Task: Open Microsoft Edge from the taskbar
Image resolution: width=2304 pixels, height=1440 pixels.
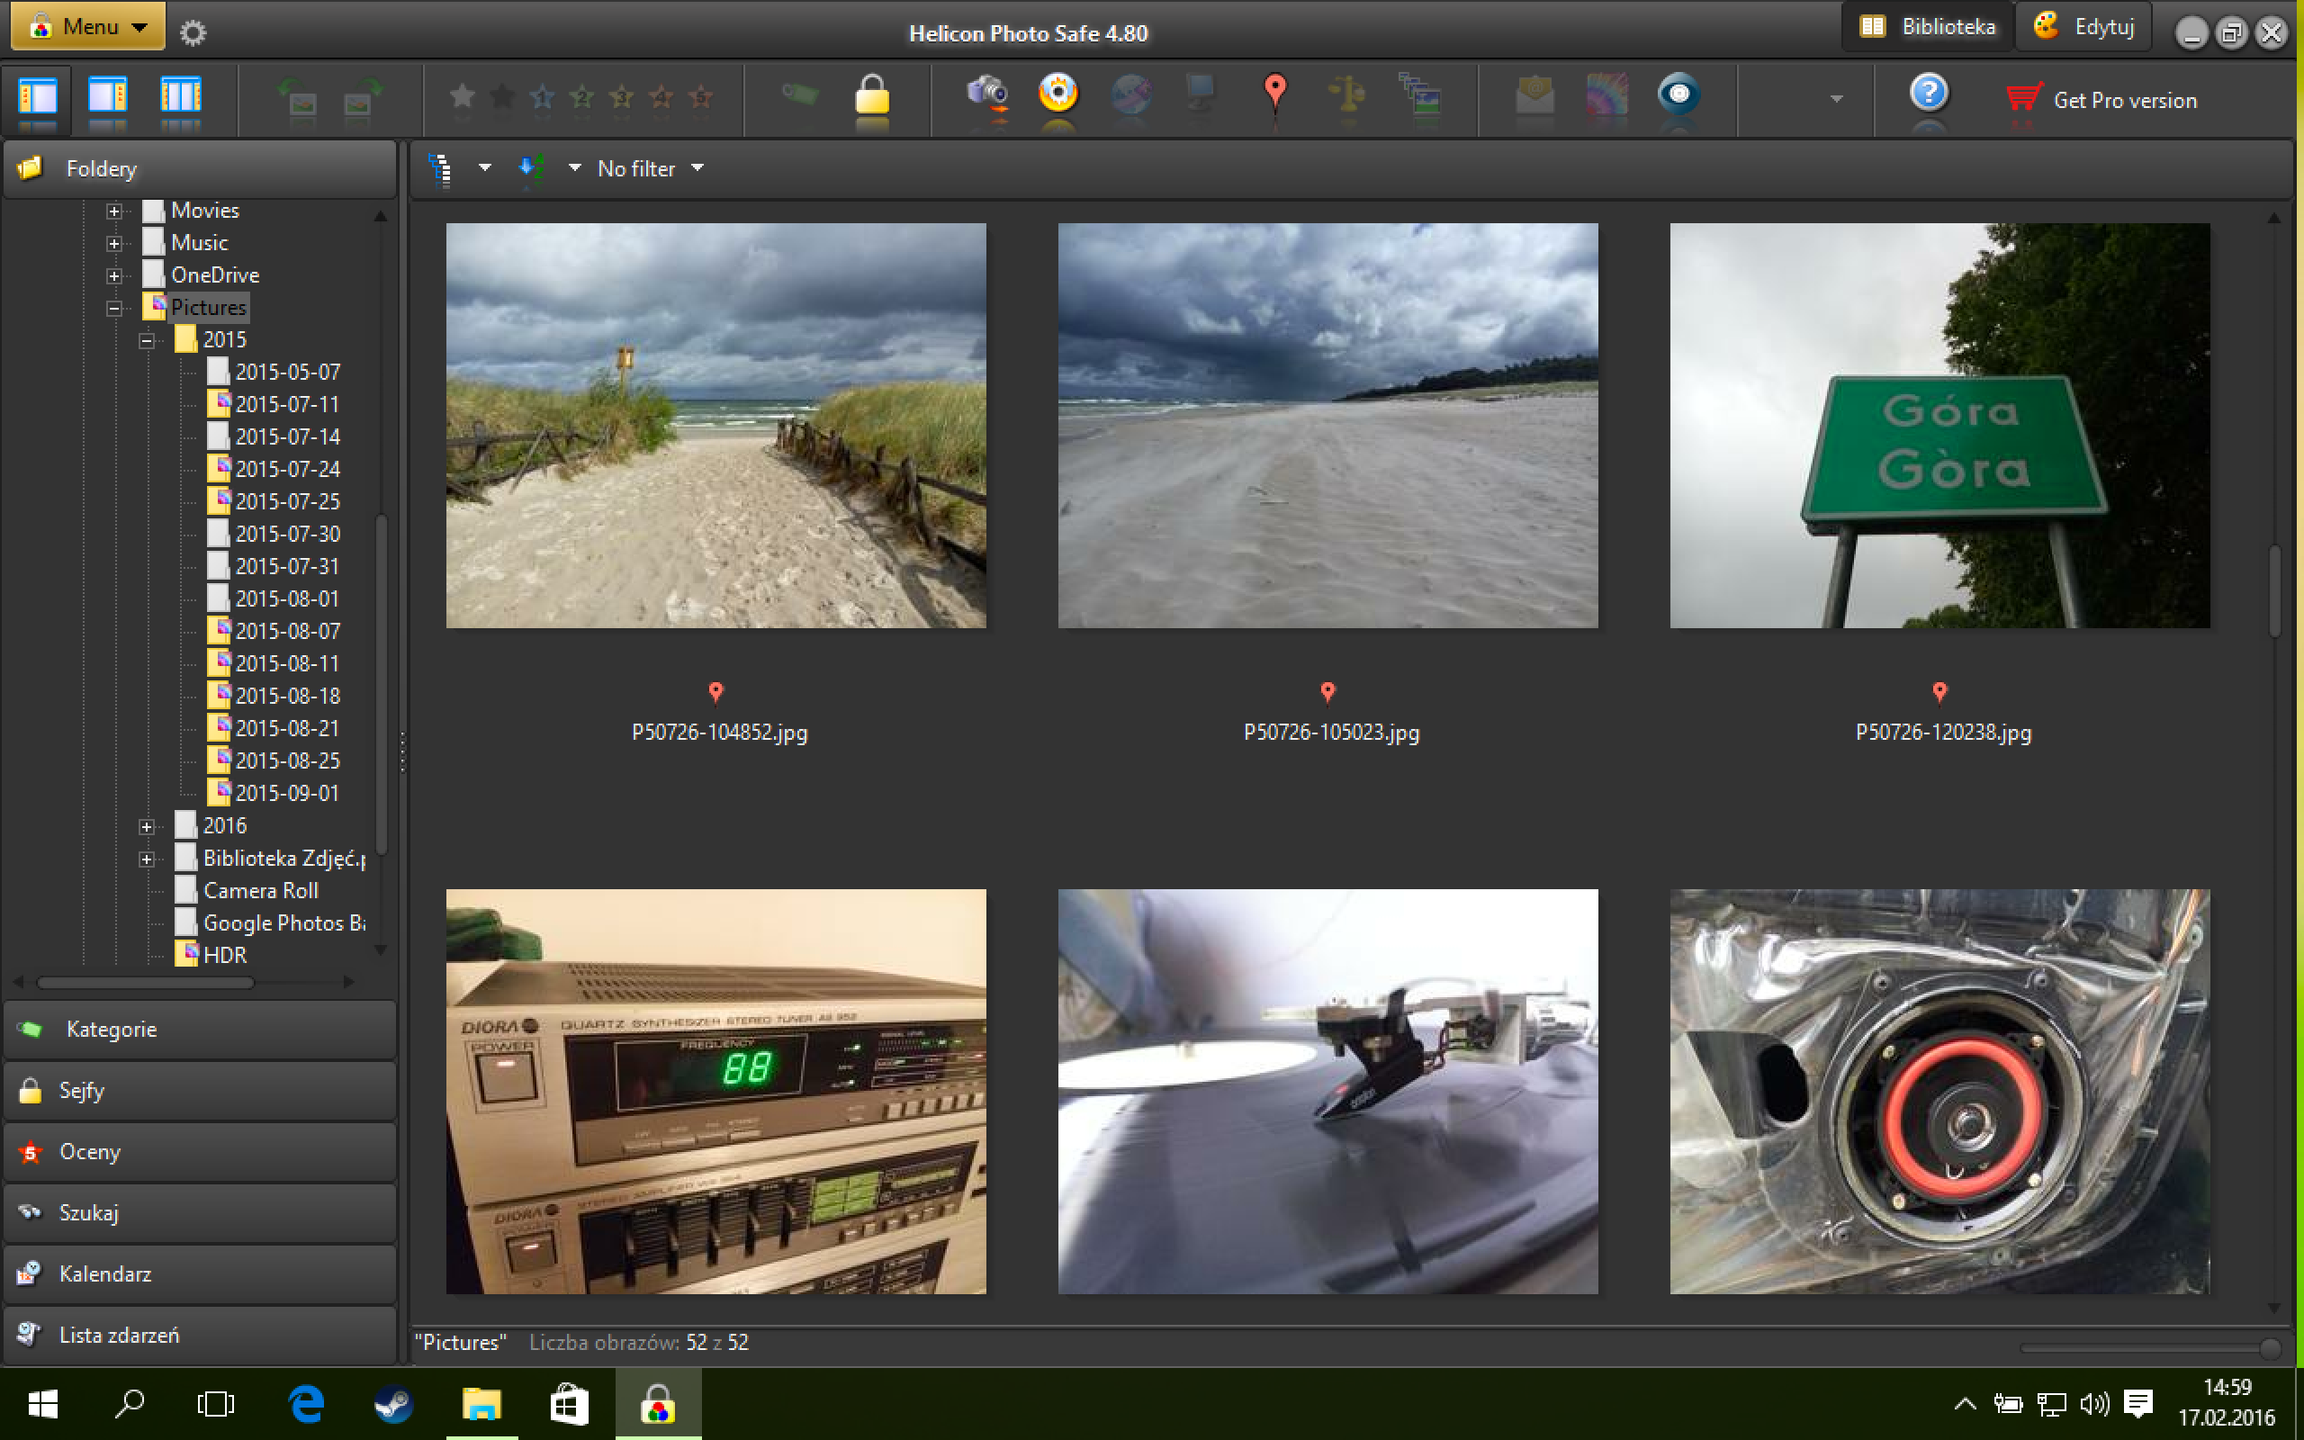Action: [307, 1404]
